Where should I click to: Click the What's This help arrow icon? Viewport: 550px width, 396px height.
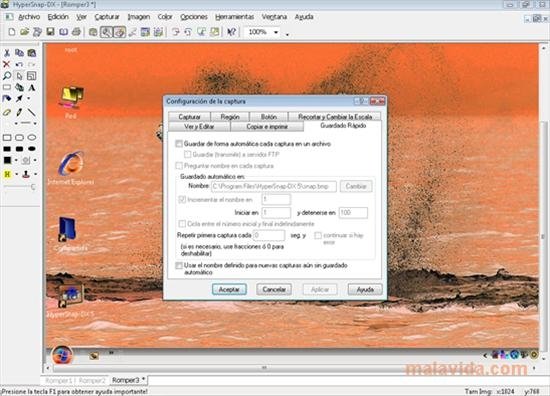pyautogui.click(x=232, y=32)
